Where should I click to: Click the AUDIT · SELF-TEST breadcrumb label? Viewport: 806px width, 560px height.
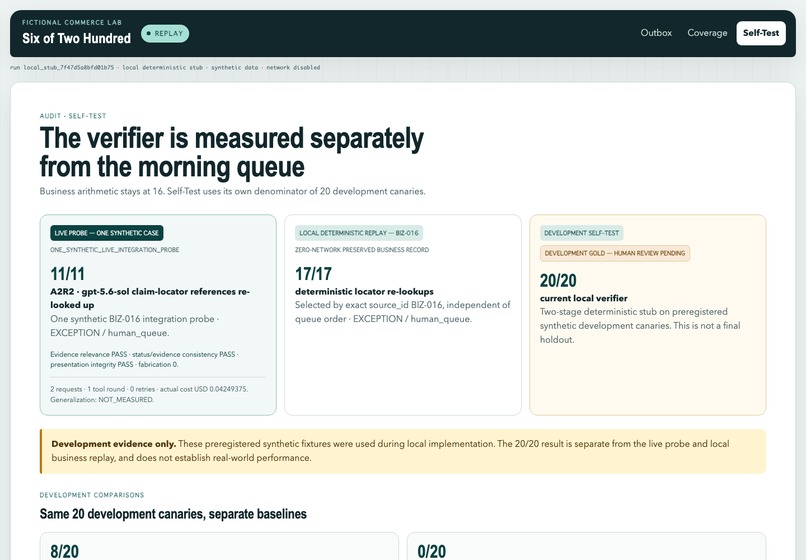point(73,116)
